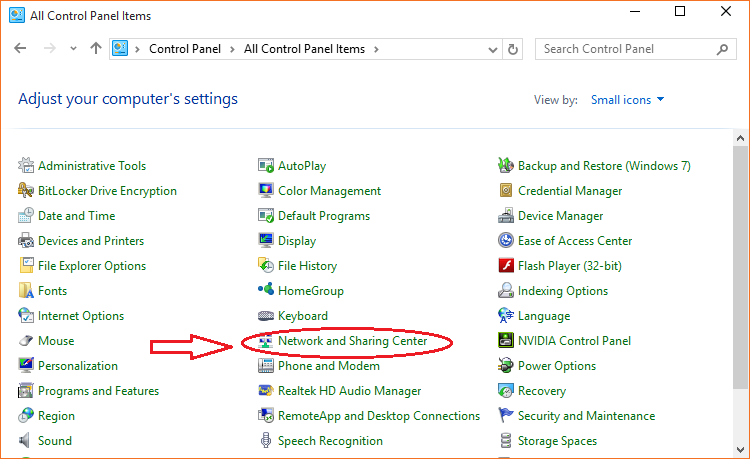The width and height of the screenshot is (750, 459).
Task: Open the Region globe icon
Action: tap(26, 415)
